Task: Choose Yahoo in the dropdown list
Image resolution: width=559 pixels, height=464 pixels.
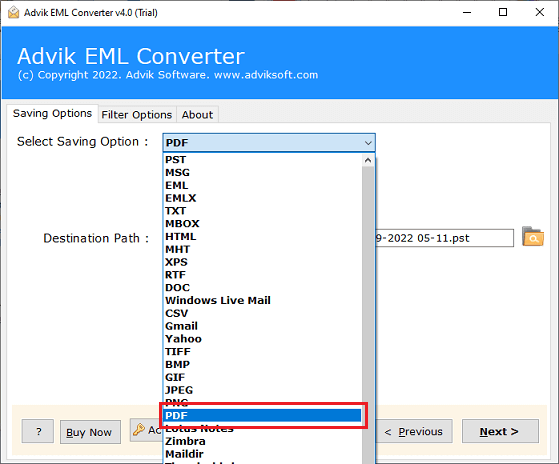Action: coord(262,339)
